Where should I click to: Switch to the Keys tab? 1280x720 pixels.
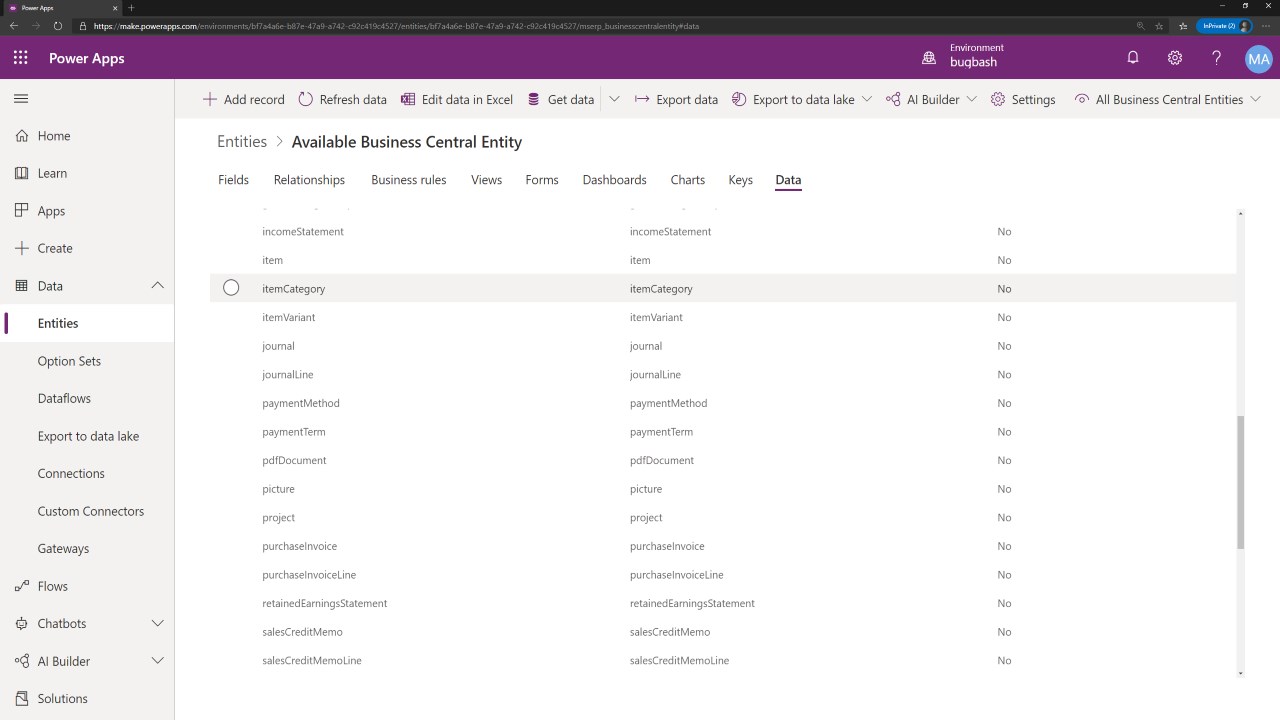point(740,180)
